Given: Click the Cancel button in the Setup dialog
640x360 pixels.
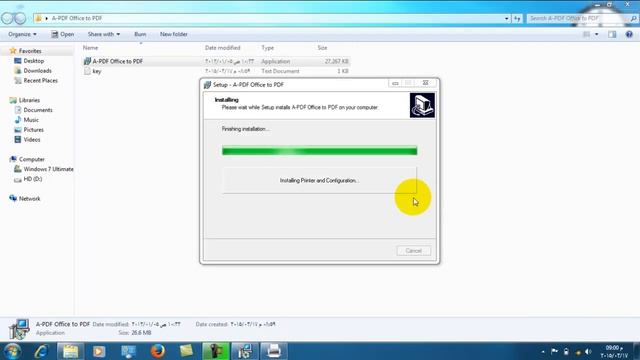Looking at the screenshot, I should [413, 251].
